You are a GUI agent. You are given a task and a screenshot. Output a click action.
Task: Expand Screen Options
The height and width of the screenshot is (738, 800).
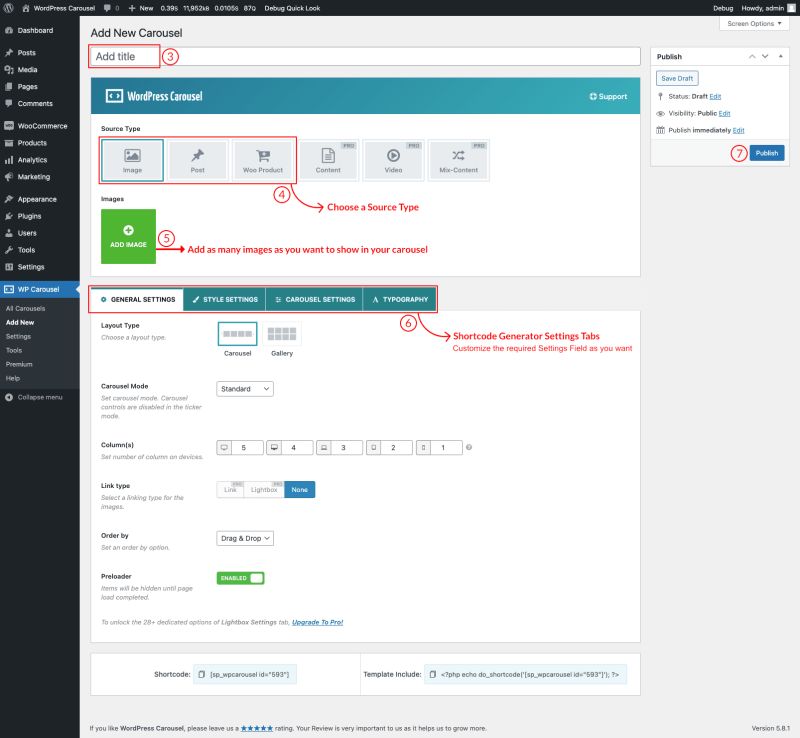point(753,23)
